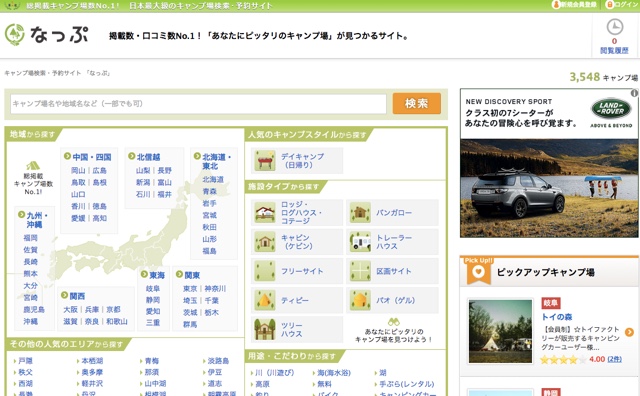The width and height of the screenshot is (640, 396).
Task: Click the campsite name search field
Action: coord(198,104)
